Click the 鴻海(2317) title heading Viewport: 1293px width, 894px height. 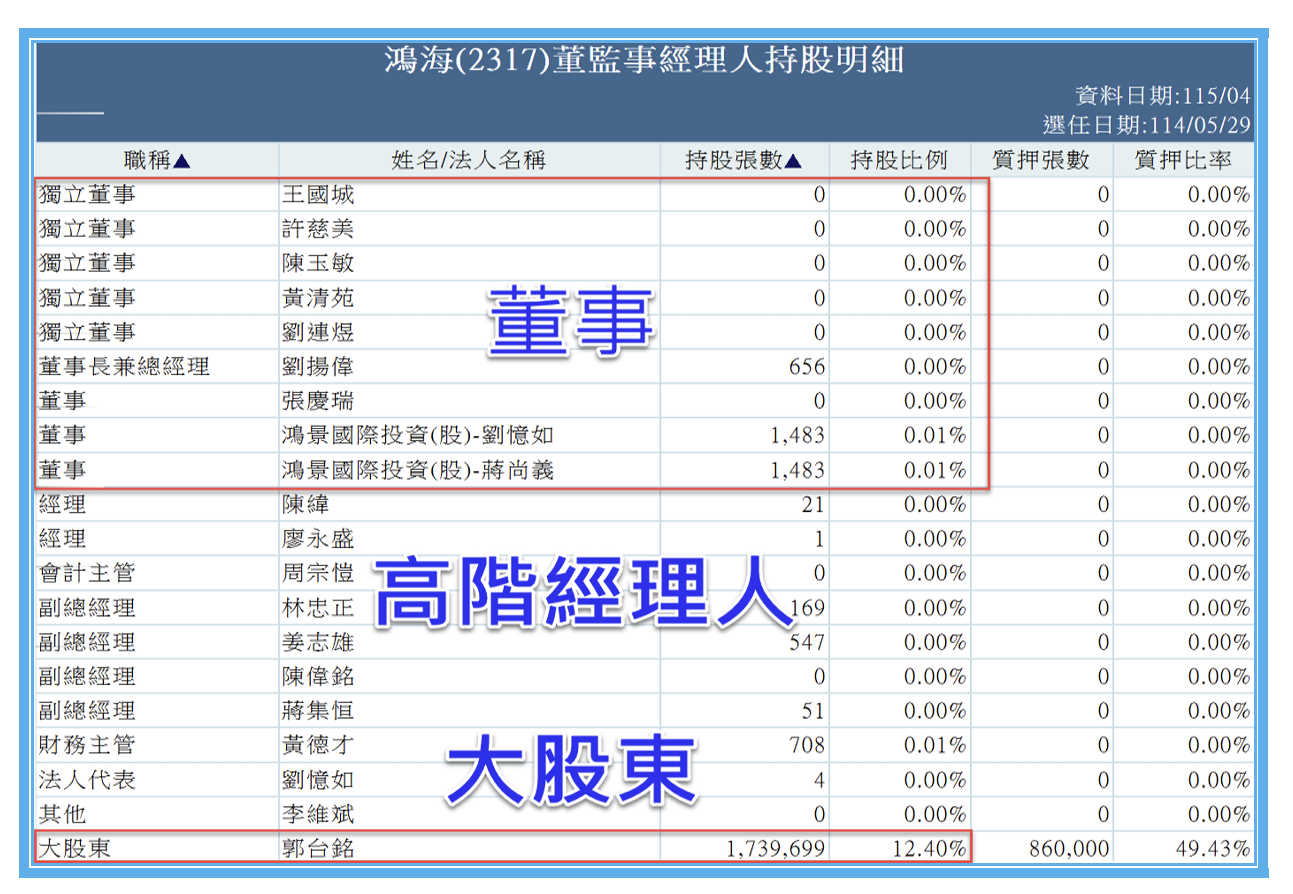pos(644,61)
